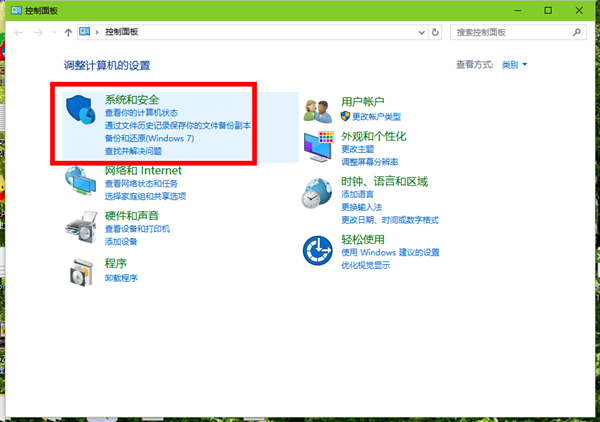
Task: Refresh the Control Panel view
Action: 435,32
